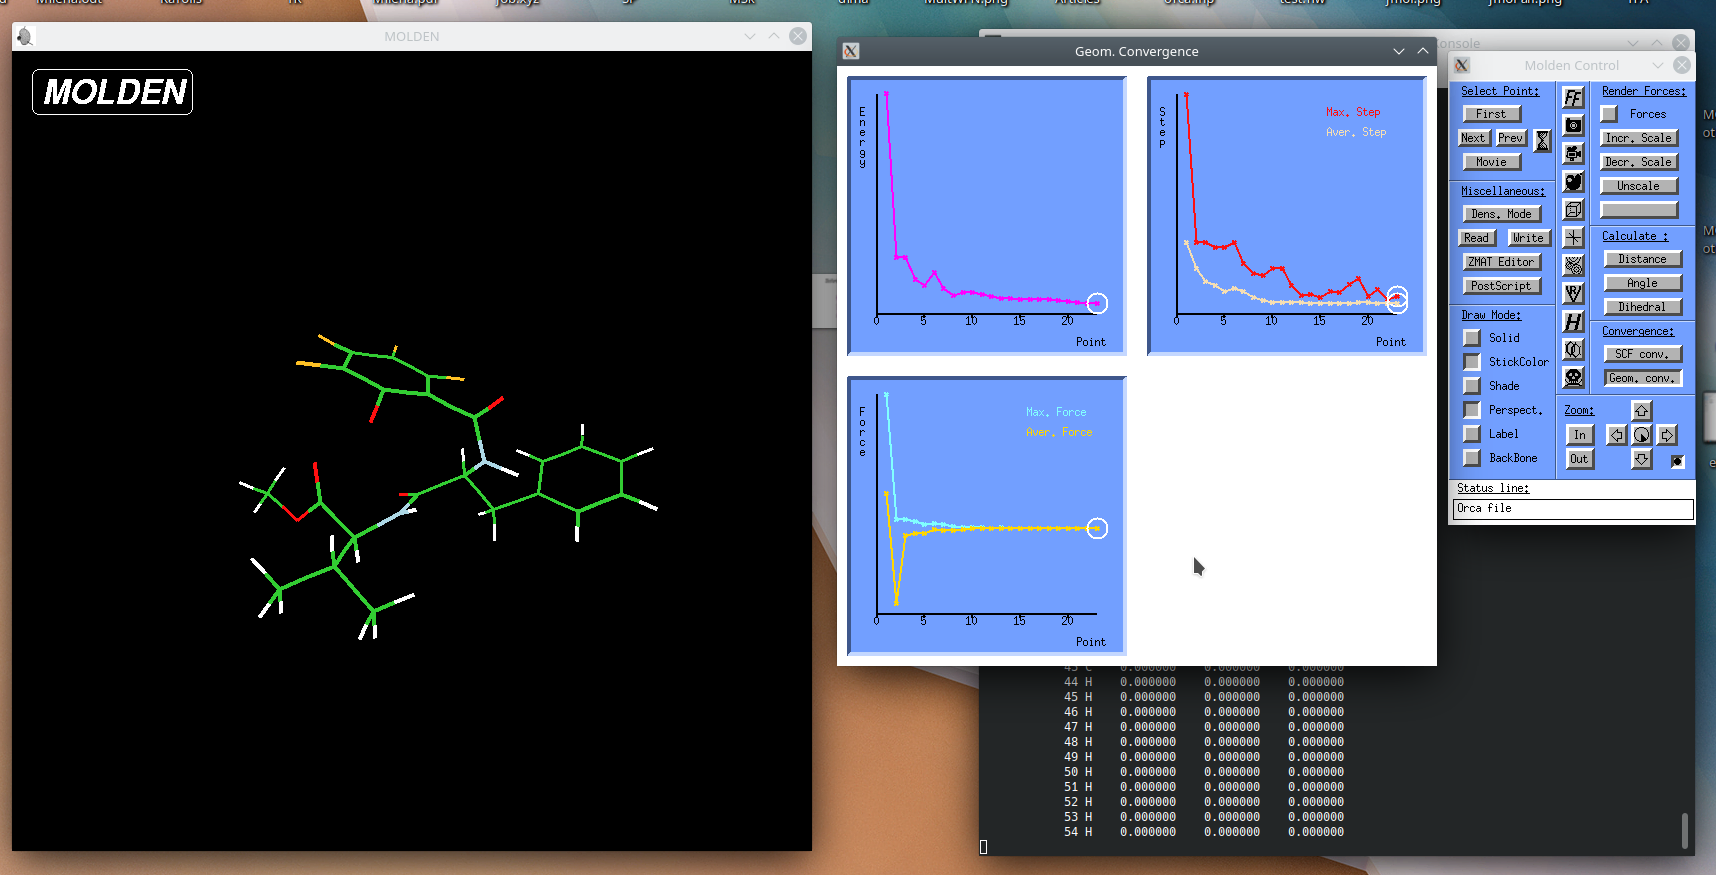
Task: Click current-point circle on Step plot
Action: tap(1397, 299)
